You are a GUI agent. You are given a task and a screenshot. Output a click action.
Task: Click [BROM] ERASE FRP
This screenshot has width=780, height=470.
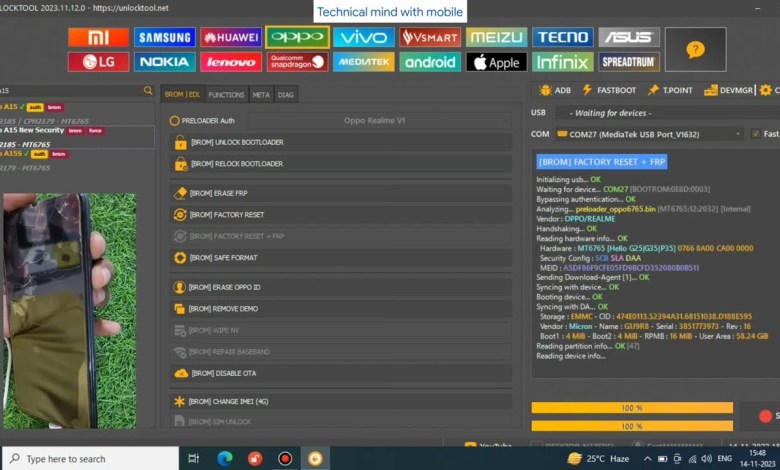pyautogui.click(x=341, y=193)
